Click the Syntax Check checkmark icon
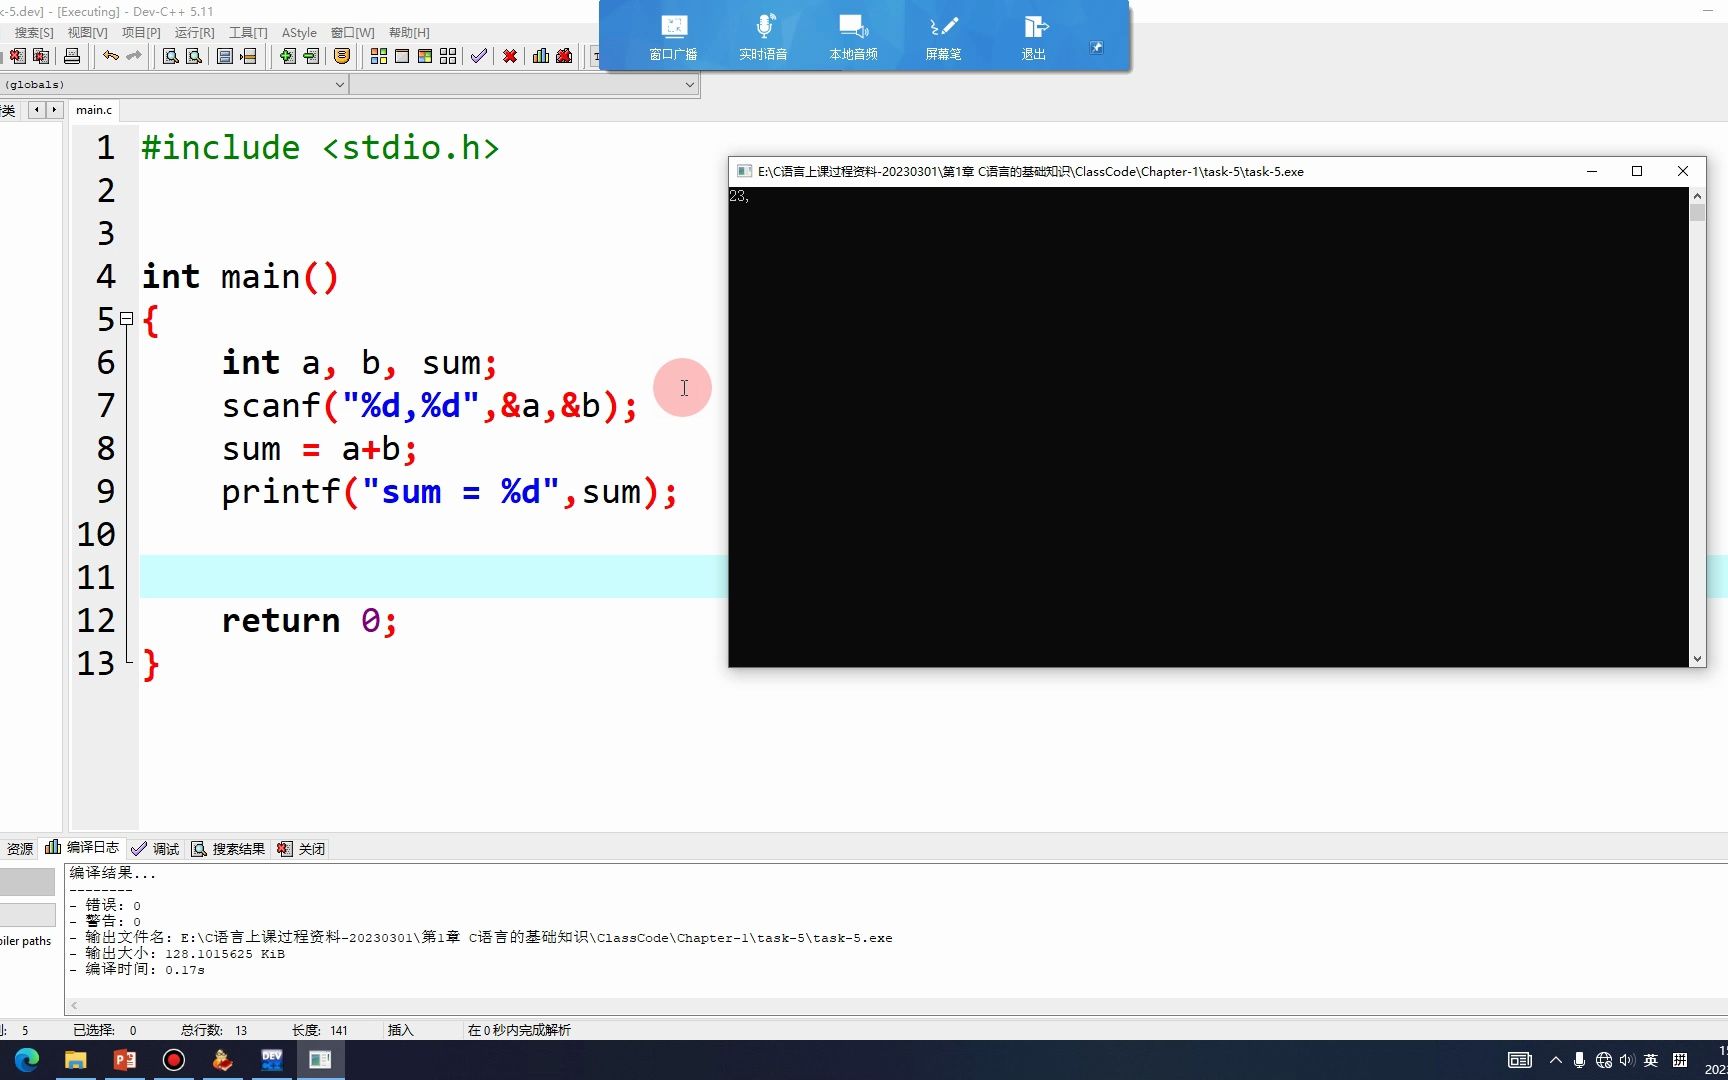The width and height of the screenshot is (1728, 1080). pos(479,56)
